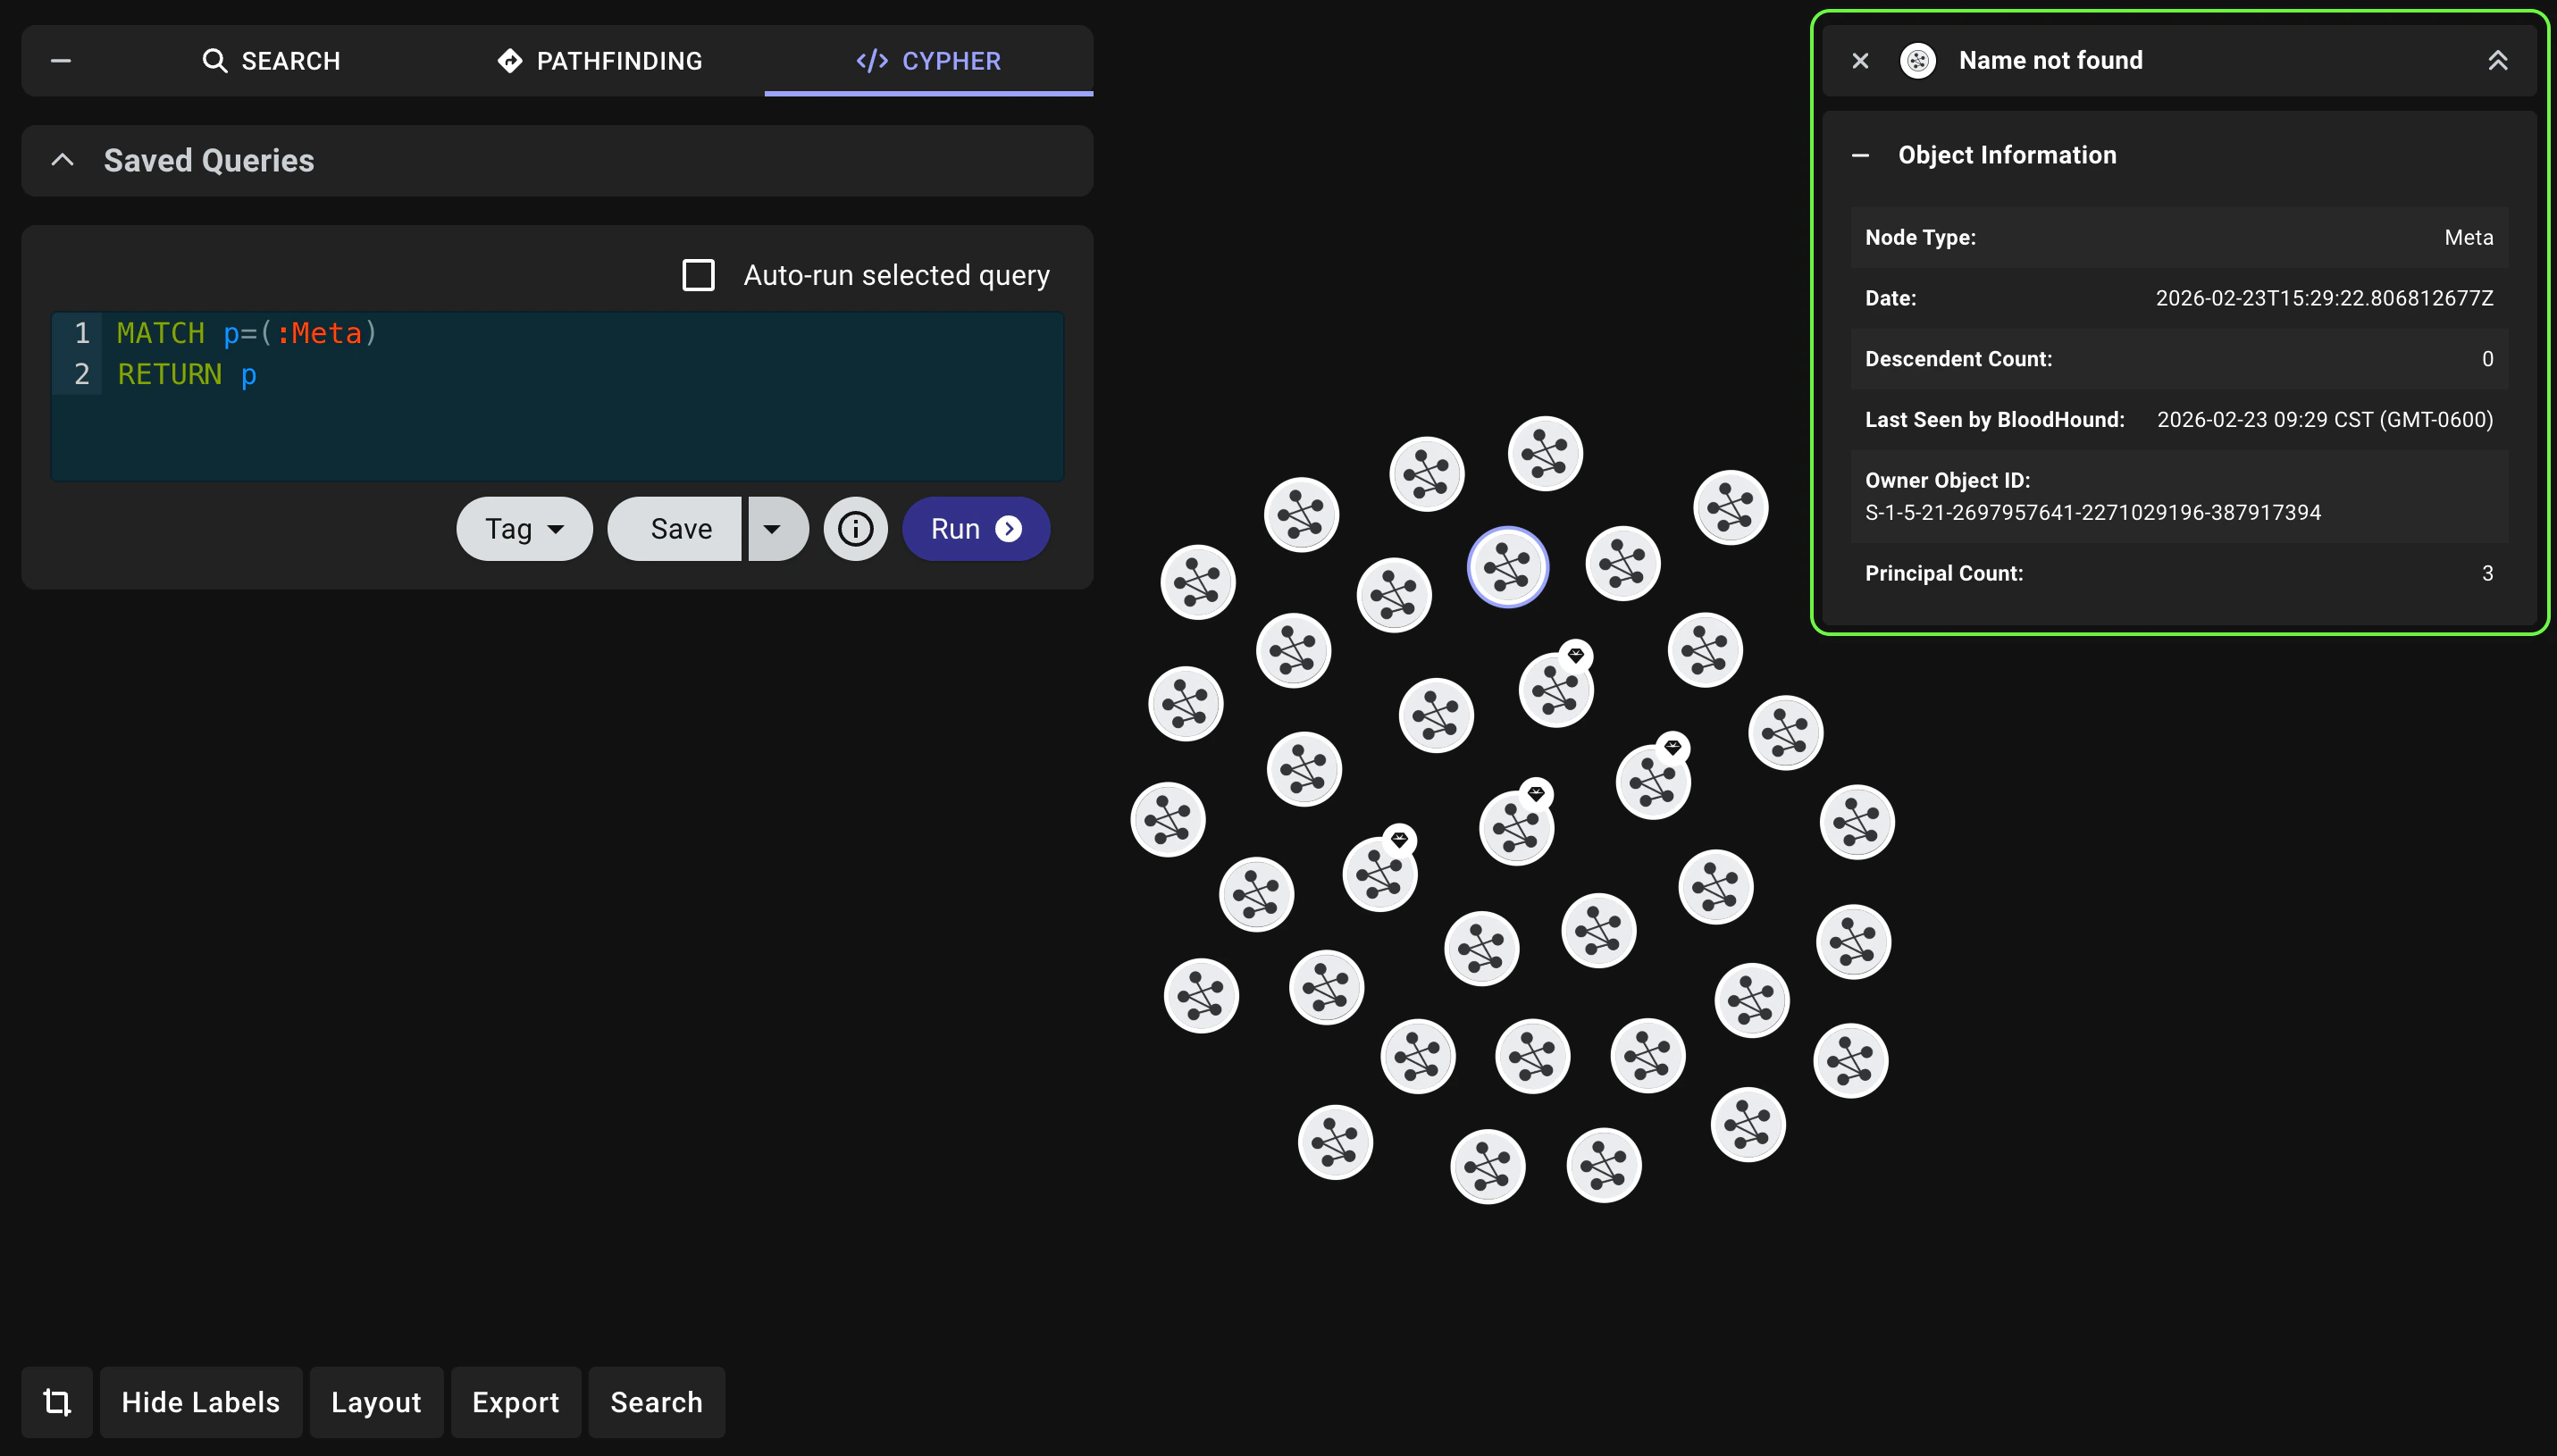Click the Node Type value Meta
This screenshot has height=1456, width=2557.
click(x=2468, y=238)
